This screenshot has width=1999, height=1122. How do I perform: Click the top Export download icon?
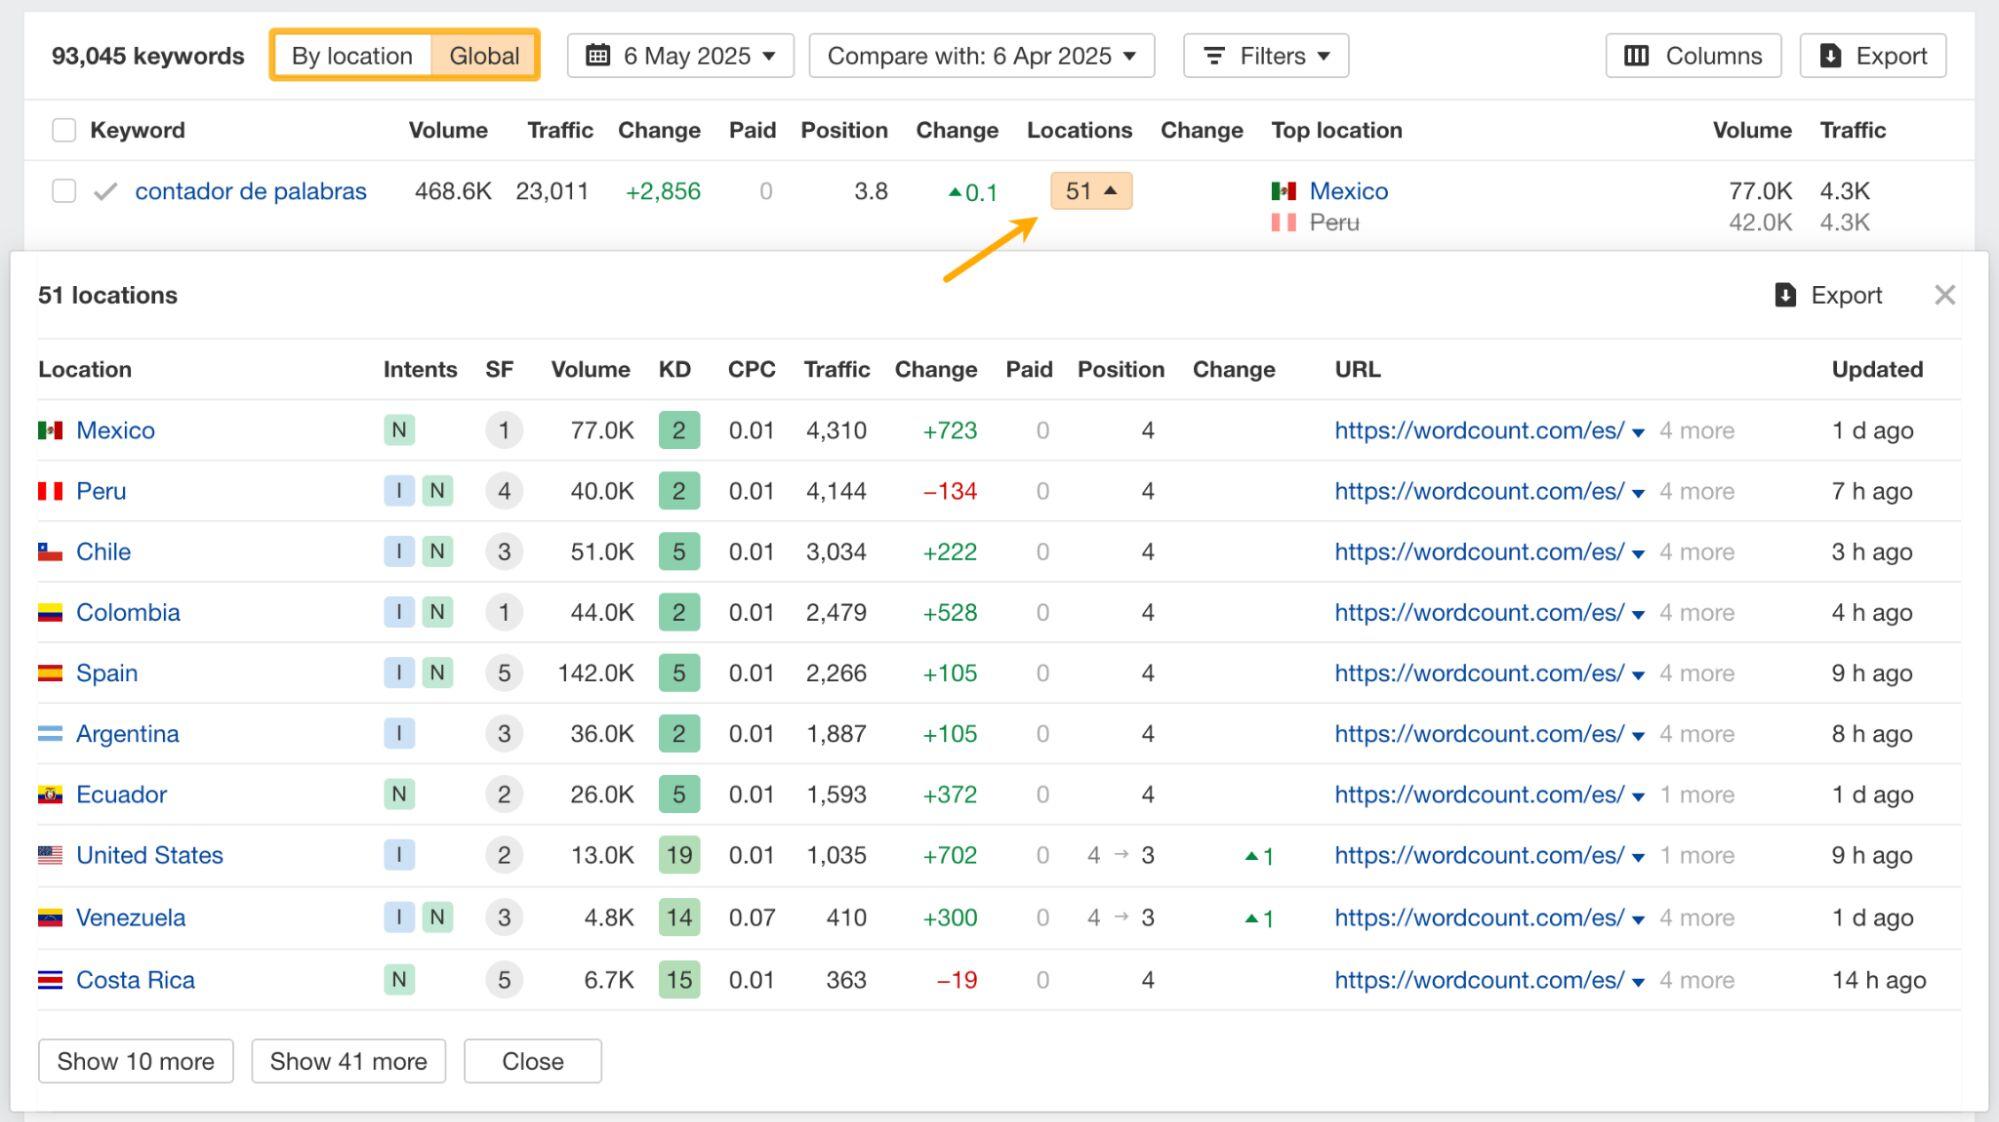tap(1830, 56)
